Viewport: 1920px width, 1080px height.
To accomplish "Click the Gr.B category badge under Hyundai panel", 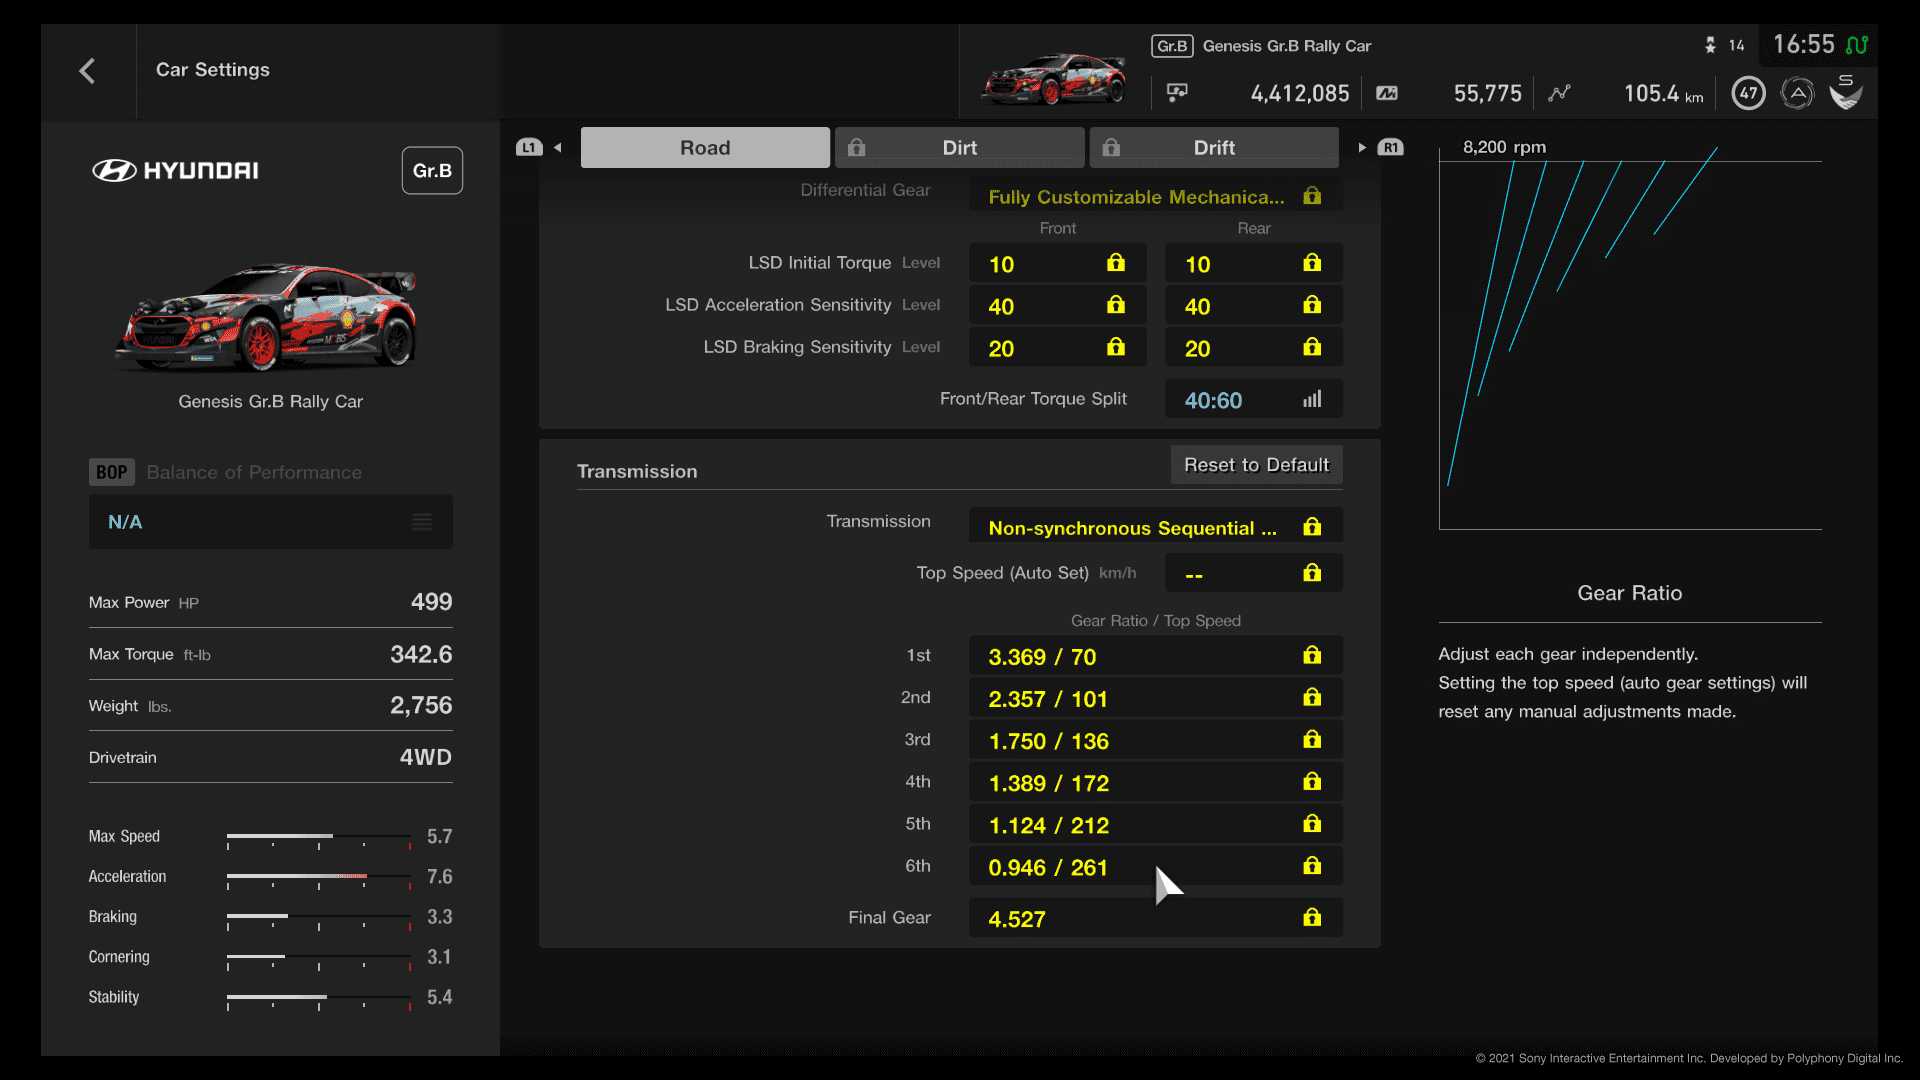I will [x=432, y=171].
